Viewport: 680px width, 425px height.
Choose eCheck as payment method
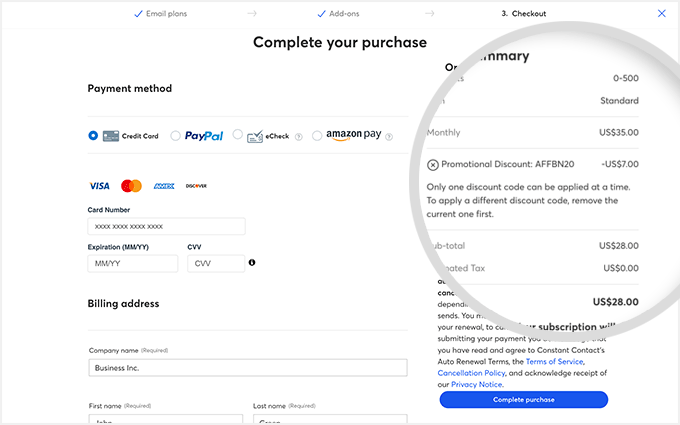238,135
